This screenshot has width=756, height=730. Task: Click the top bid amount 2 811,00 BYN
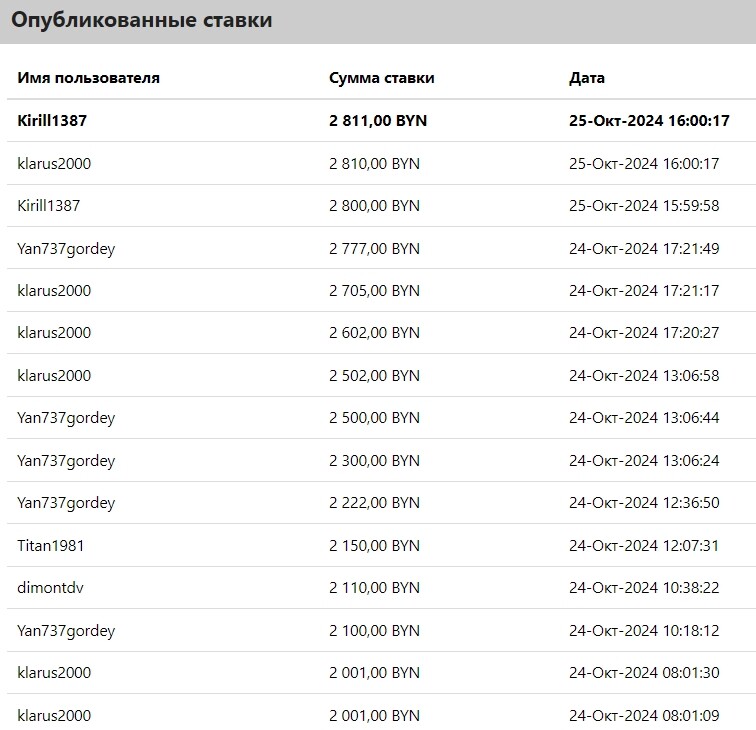click(x=377, y=120)
